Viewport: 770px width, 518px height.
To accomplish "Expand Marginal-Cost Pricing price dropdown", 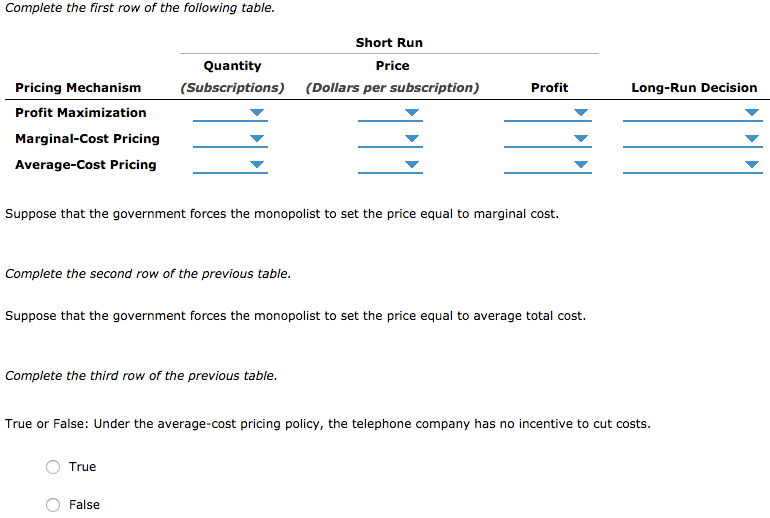I will (x=391, y=139).
